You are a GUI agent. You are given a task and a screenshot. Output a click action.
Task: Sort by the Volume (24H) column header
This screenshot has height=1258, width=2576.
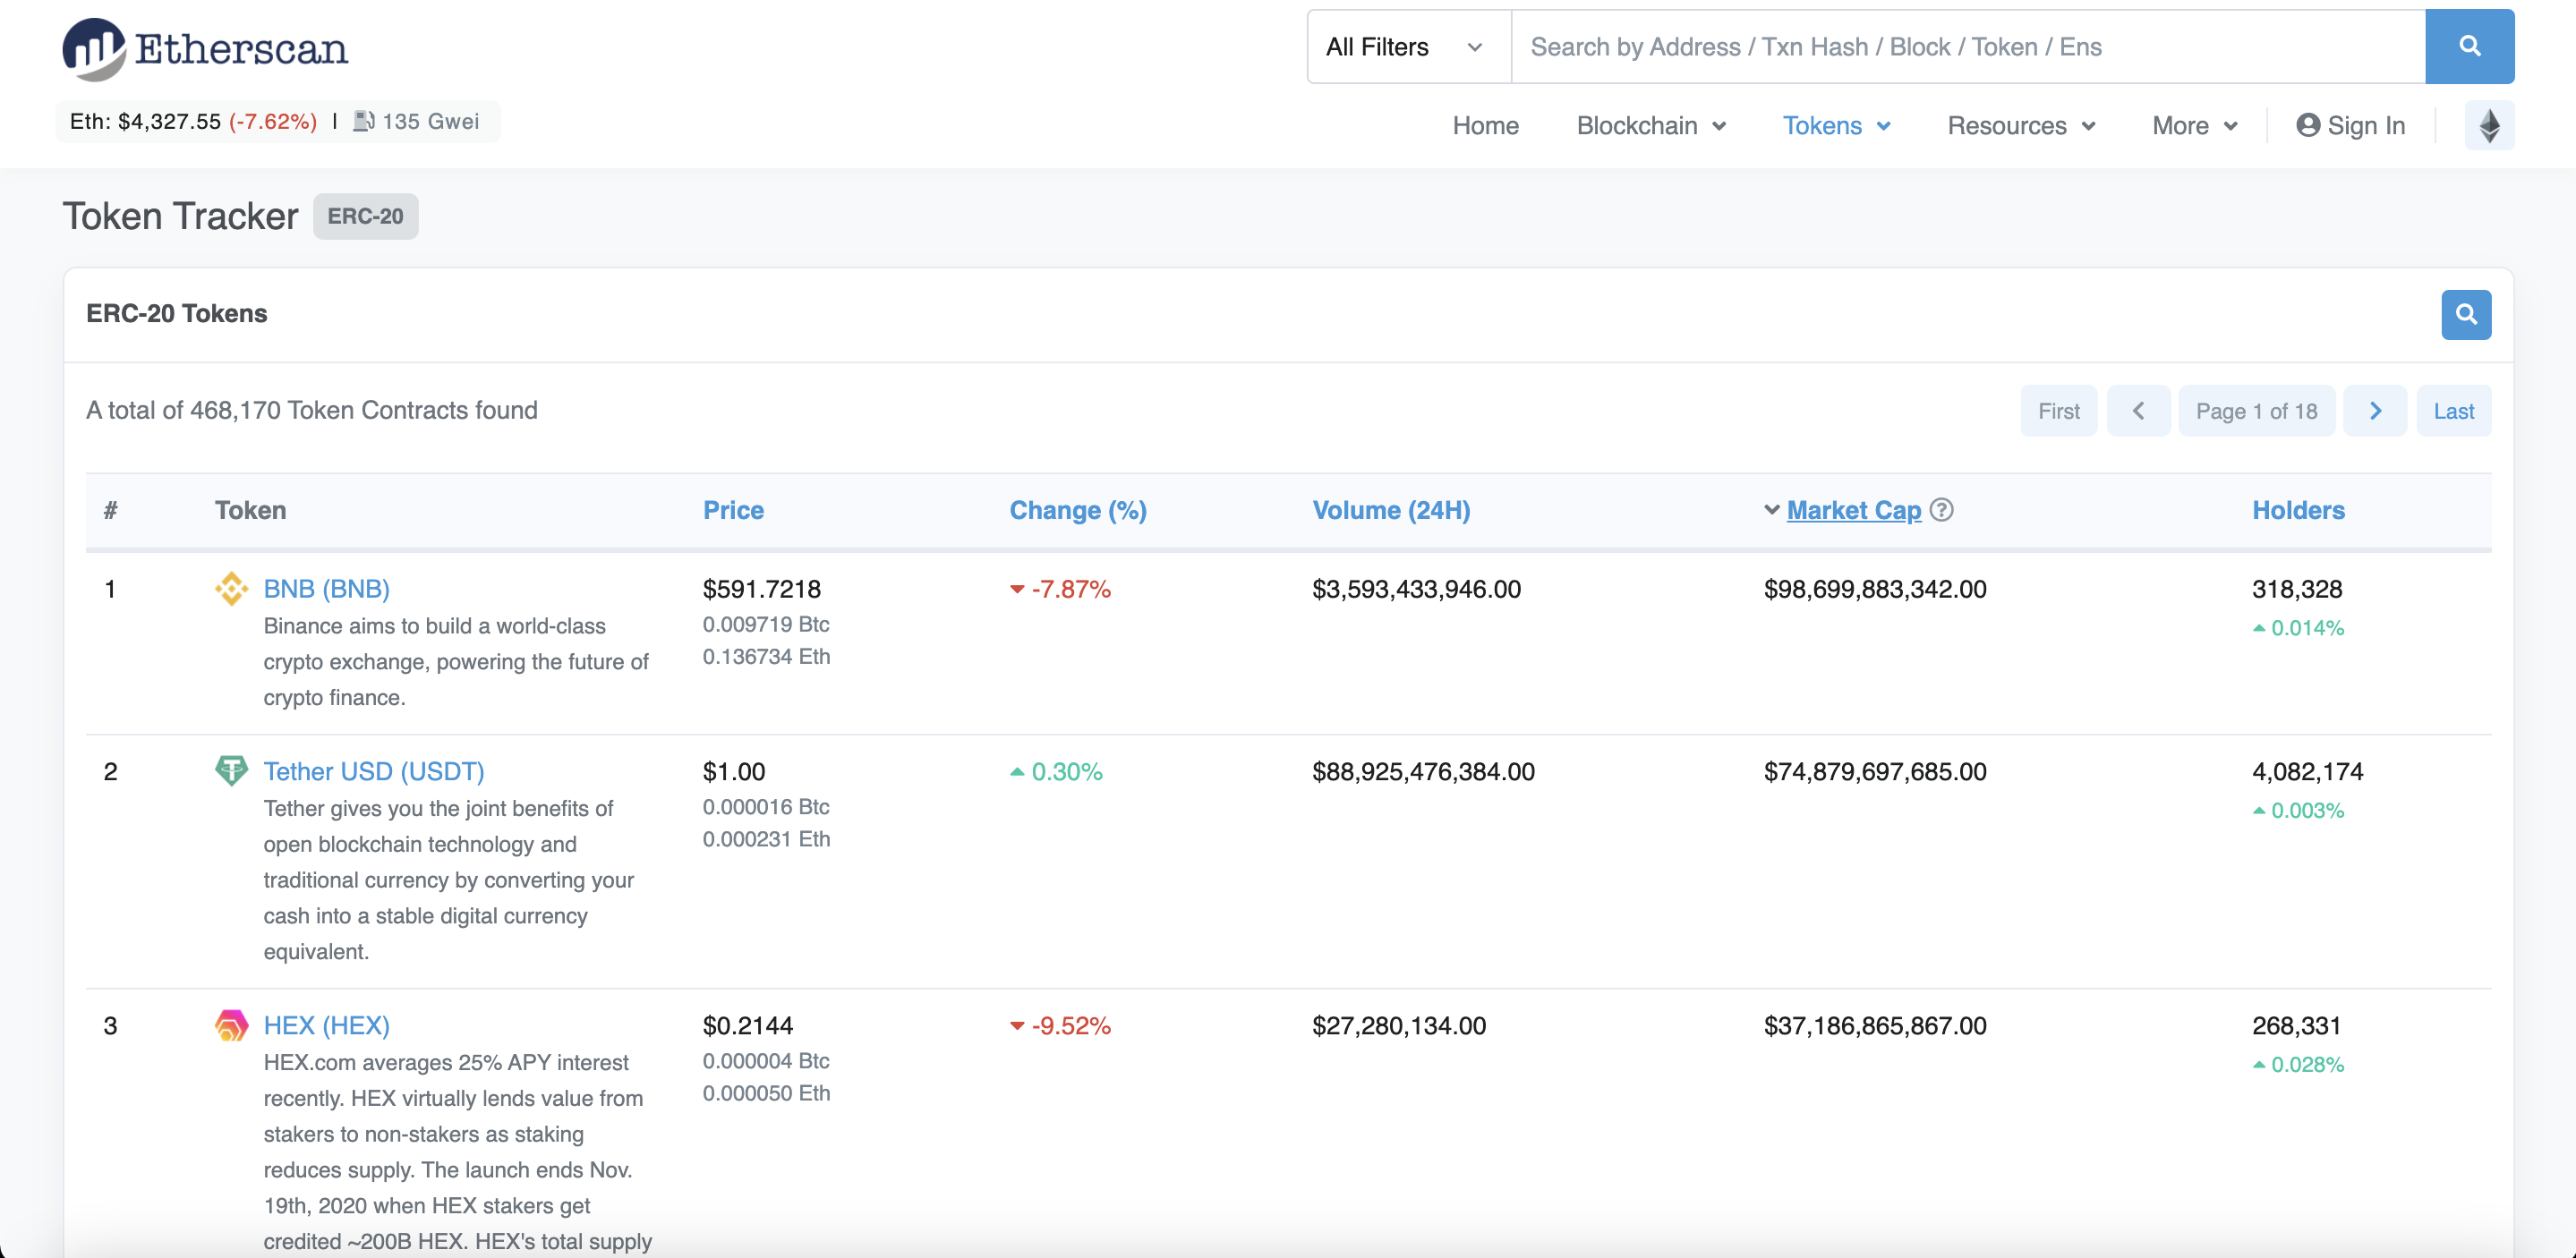pos(1391,510)
